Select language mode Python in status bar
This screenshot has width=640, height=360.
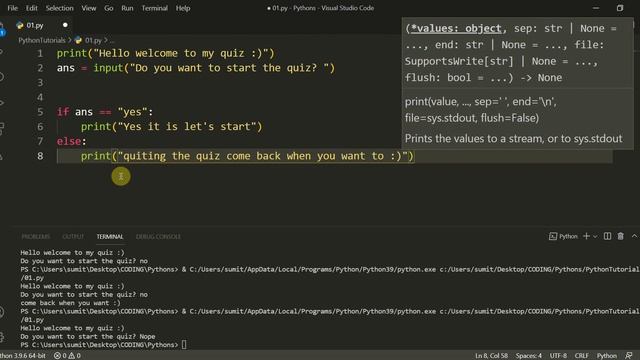click(607, 356)
